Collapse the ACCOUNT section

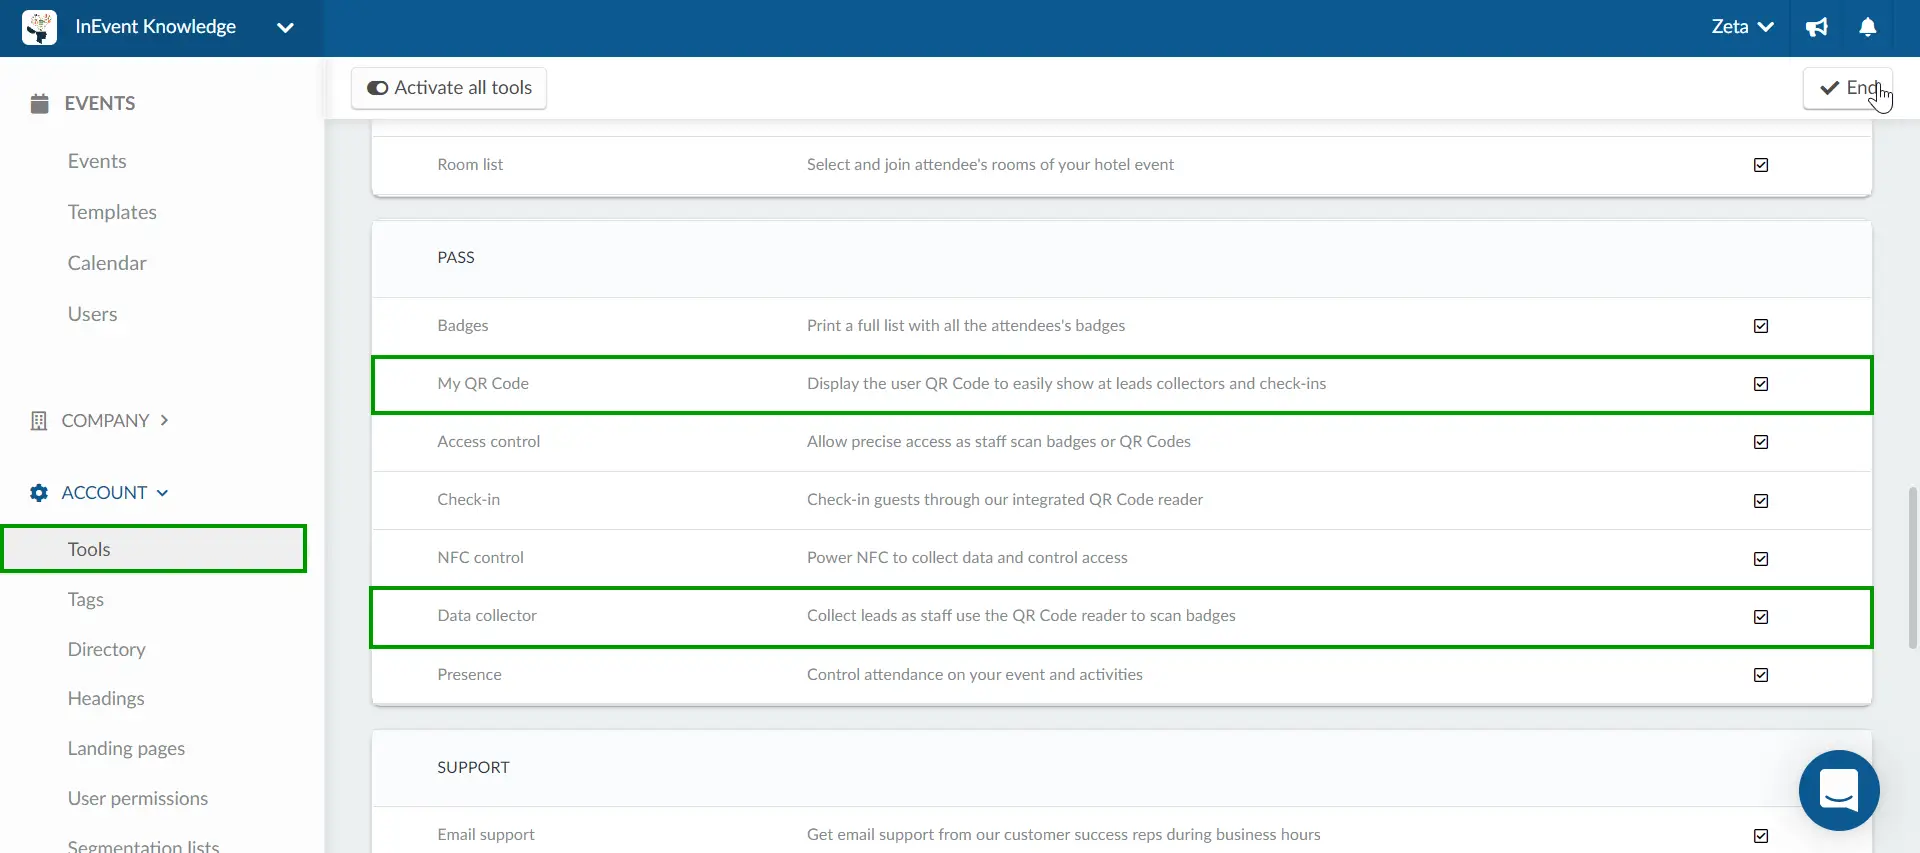tap(100, 493)
